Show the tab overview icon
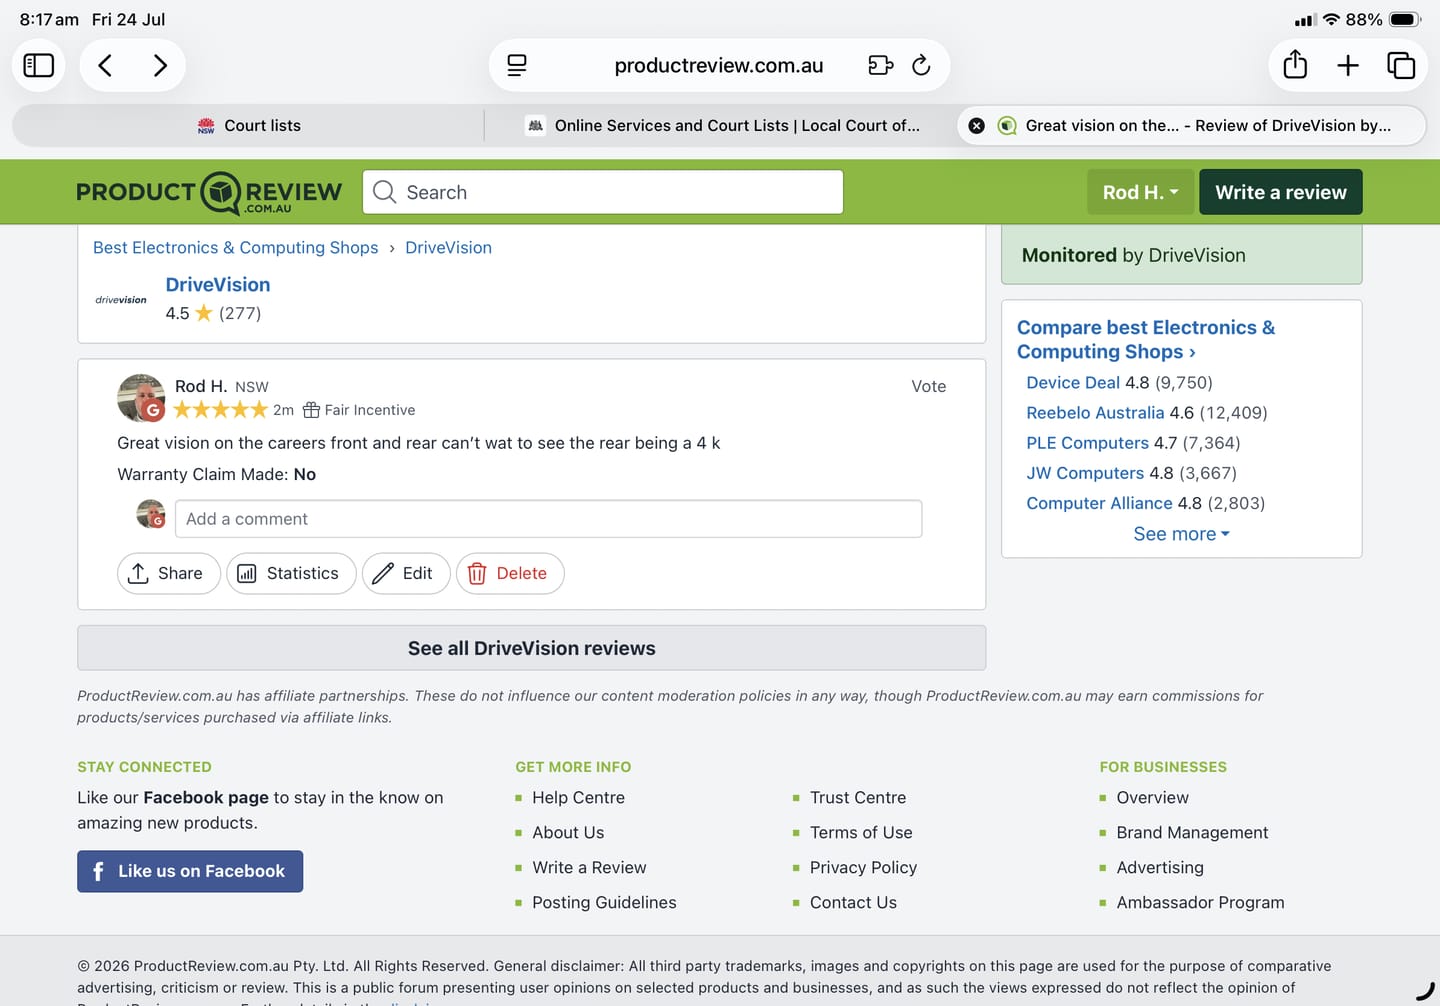1440x1006 pixels. click(1401, 65)
